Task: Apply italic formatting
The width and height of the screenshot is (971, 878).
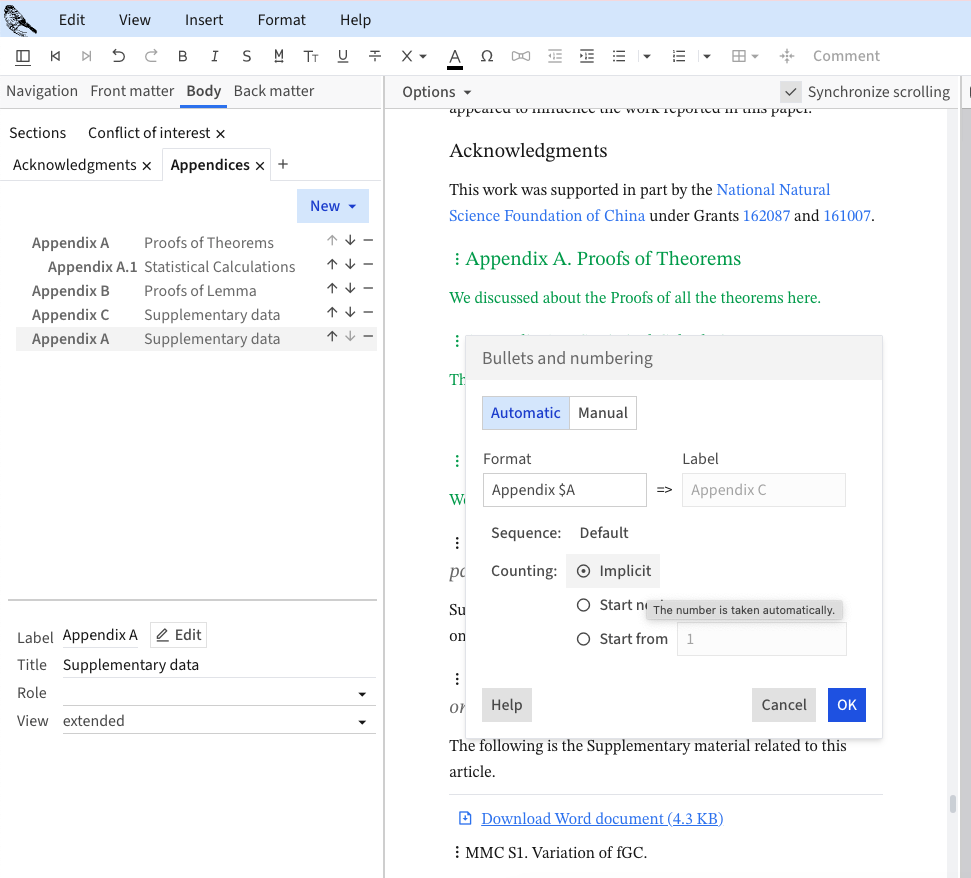Action: click(x=214, y=56)
